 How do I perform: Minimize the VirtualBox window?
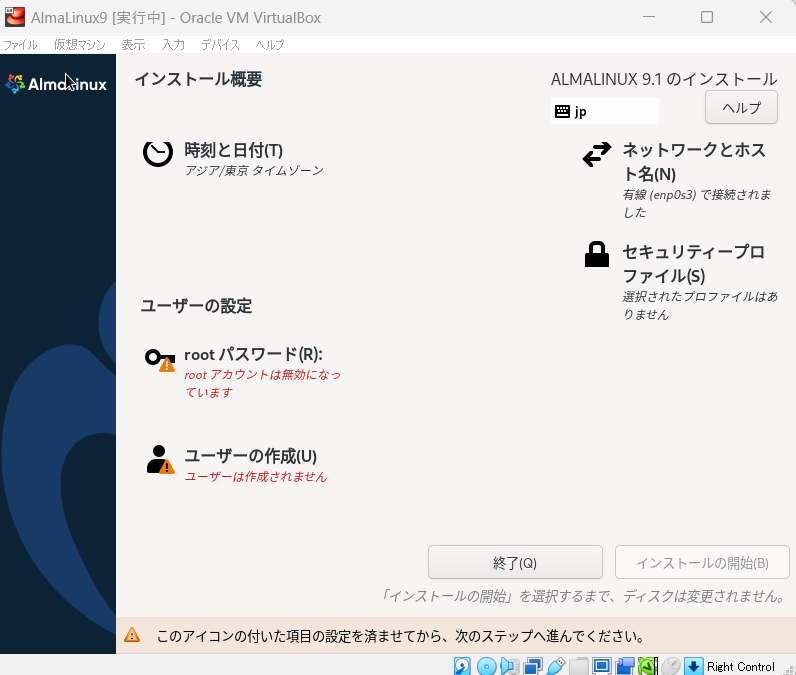tap(649, 17)
